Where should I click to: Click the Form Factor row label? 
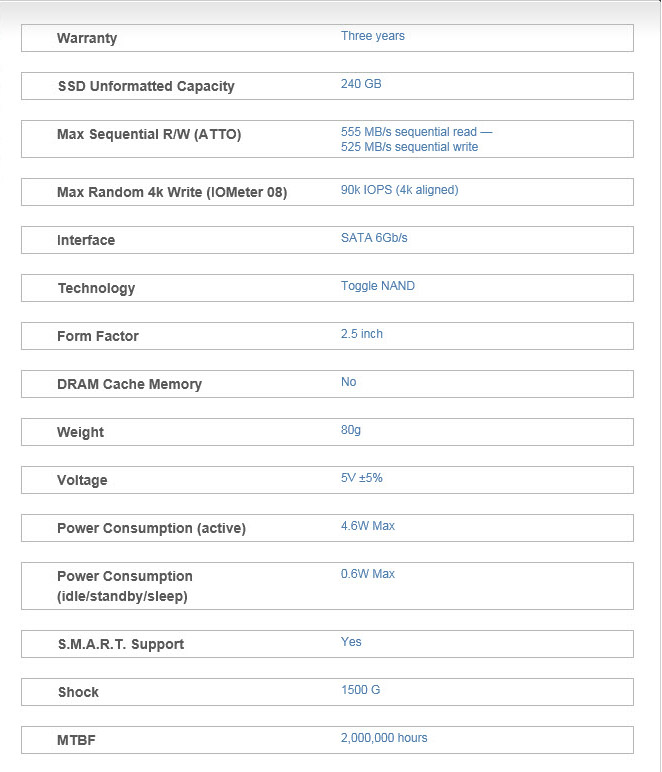[98, 336]
